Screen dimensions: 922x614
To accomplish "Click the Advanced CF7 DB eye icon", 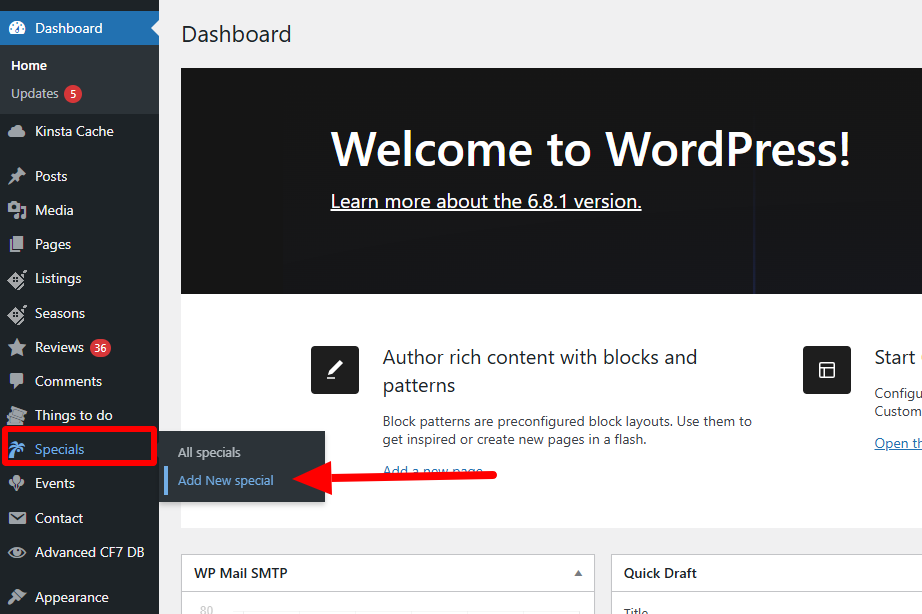I will point(17,552).
